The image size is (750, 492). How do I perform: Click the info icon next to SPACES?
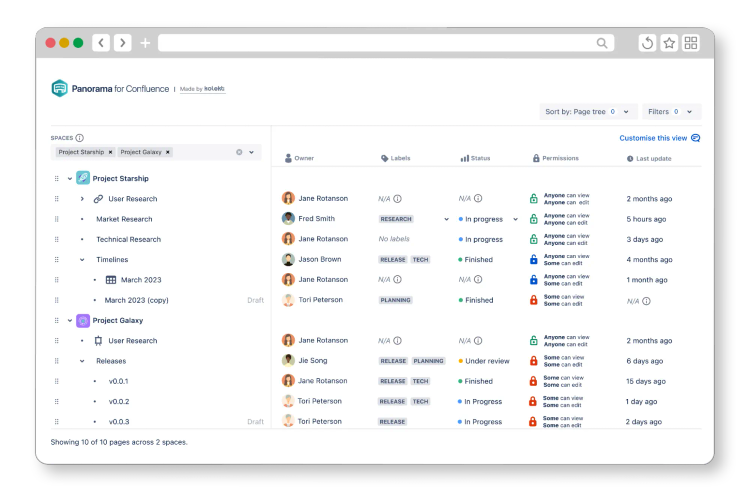79,138
